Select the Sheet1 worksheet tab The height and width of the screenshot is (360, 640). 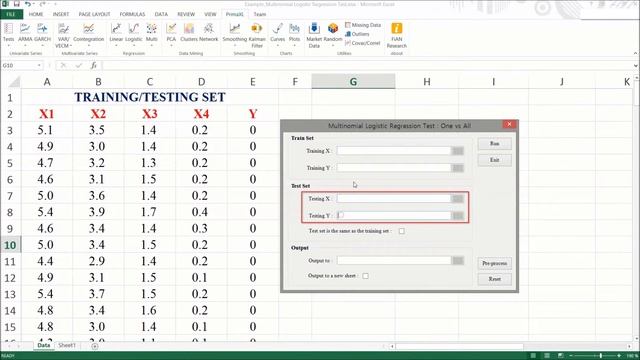pos(67,345)
